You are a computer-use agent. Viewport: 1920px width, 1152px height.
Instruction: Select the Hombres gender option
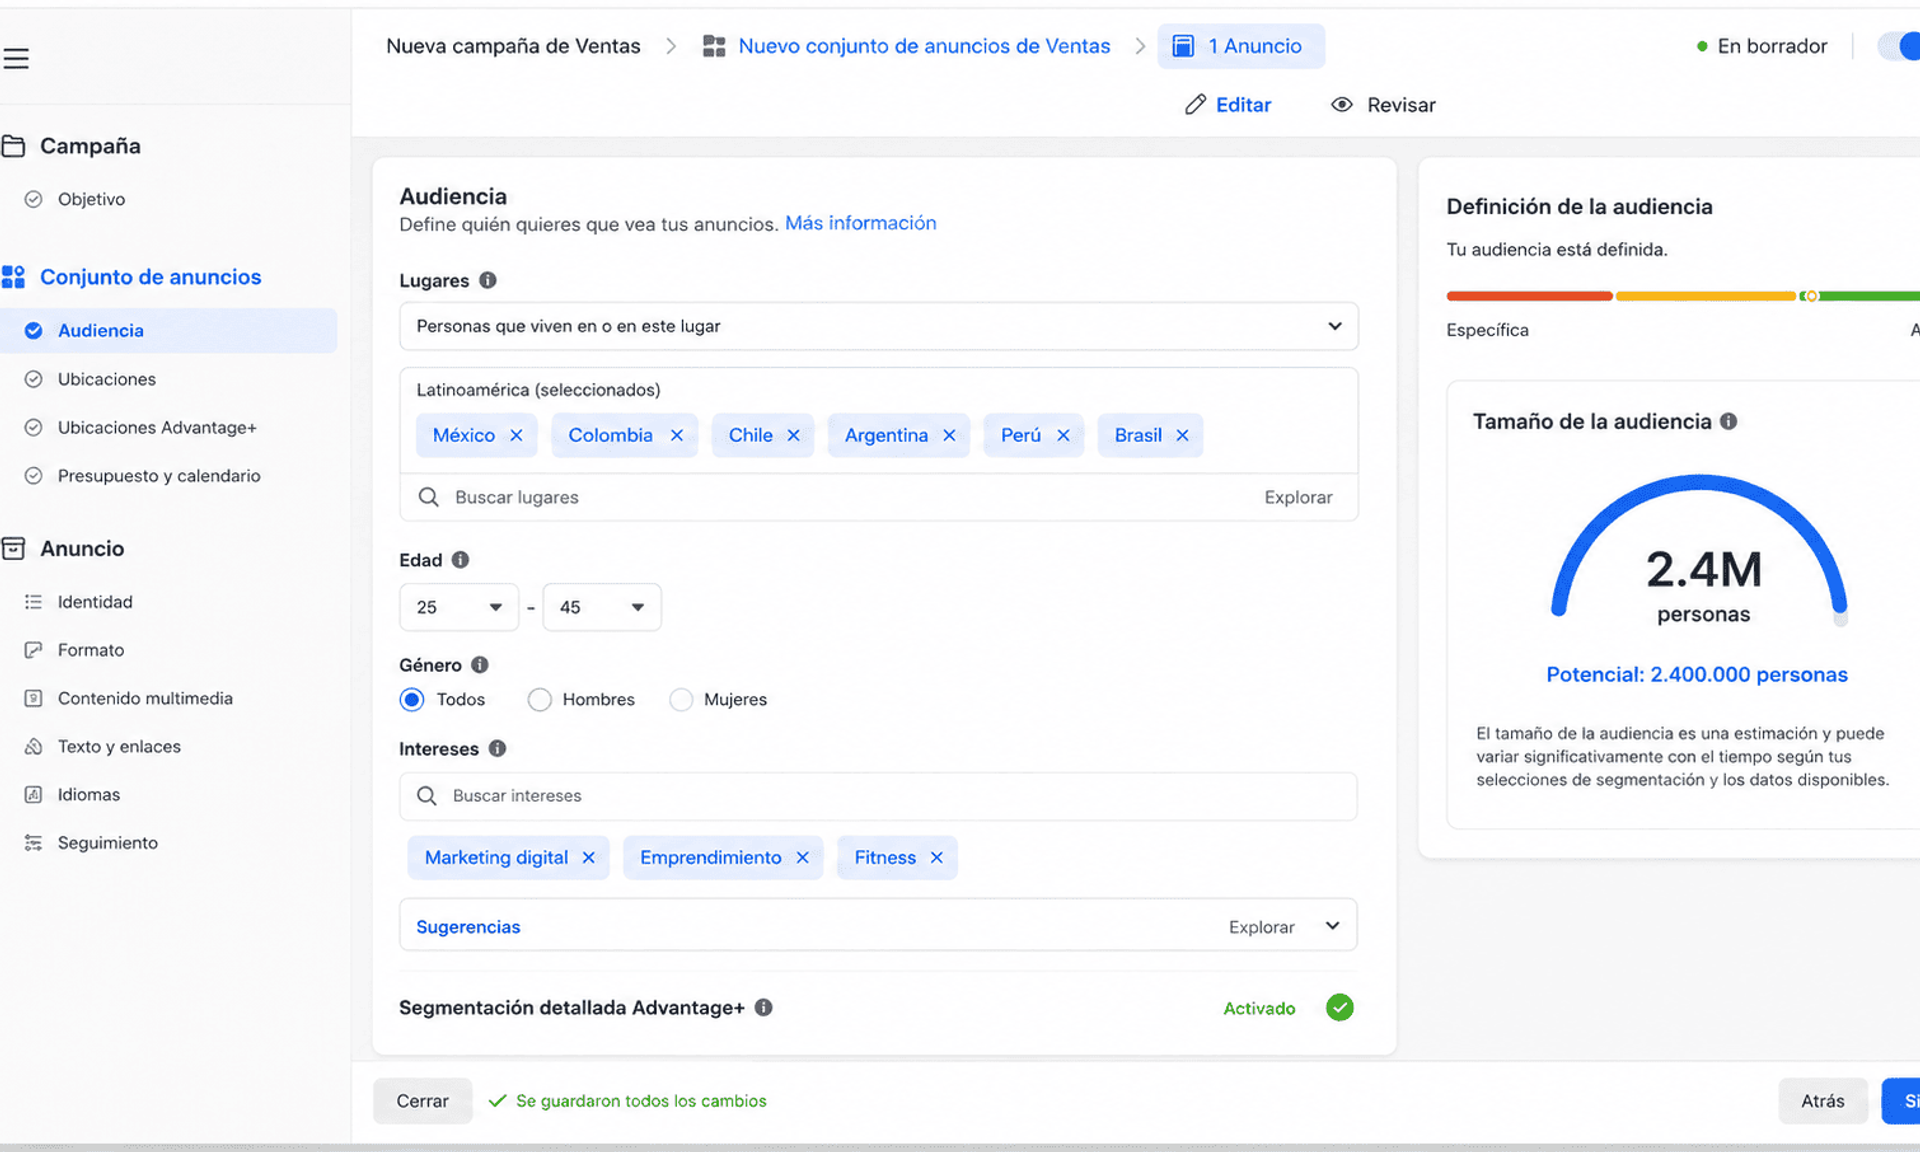(x=540, y=700)
